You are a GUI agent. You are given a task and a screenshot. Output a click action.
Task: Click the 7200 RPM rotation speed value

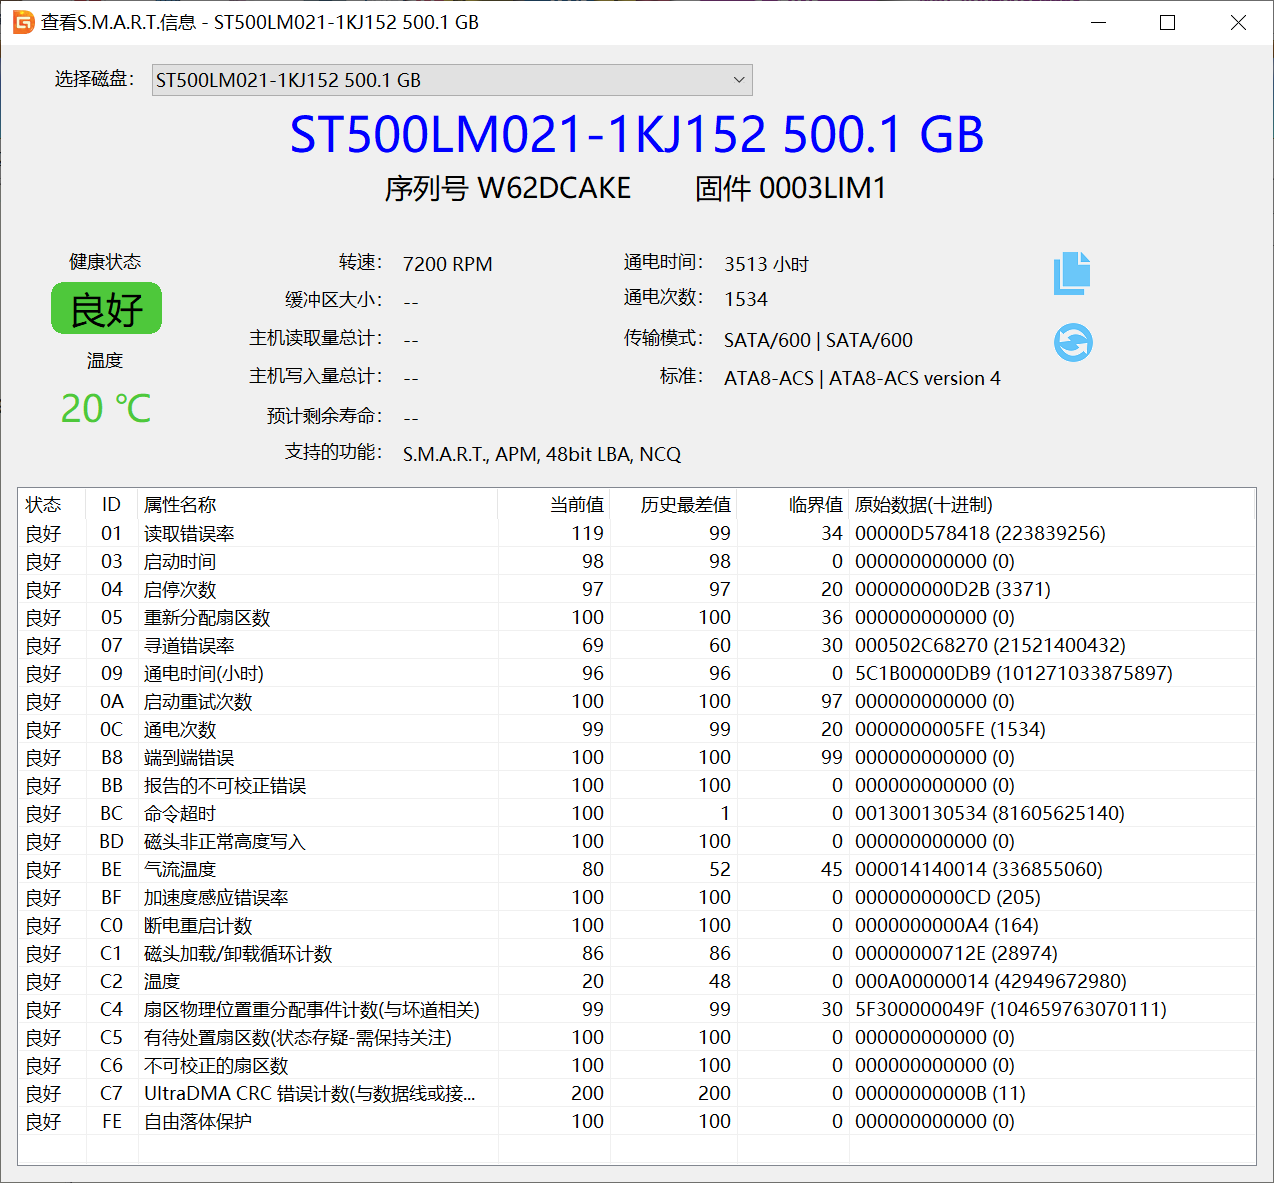pos(447,264)
